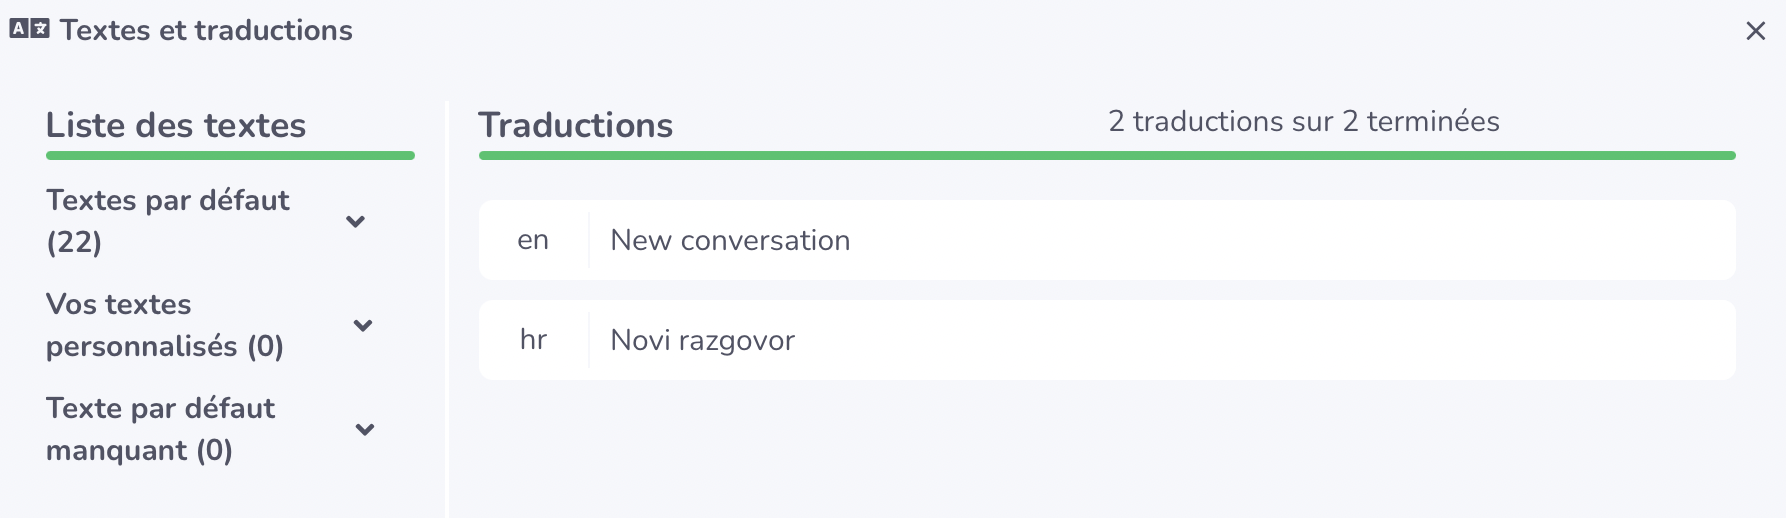Click the "2 traductions sur 2 terminées" status text
The width and height of the screenshot is (1786, 518).
pos(1303,121)
